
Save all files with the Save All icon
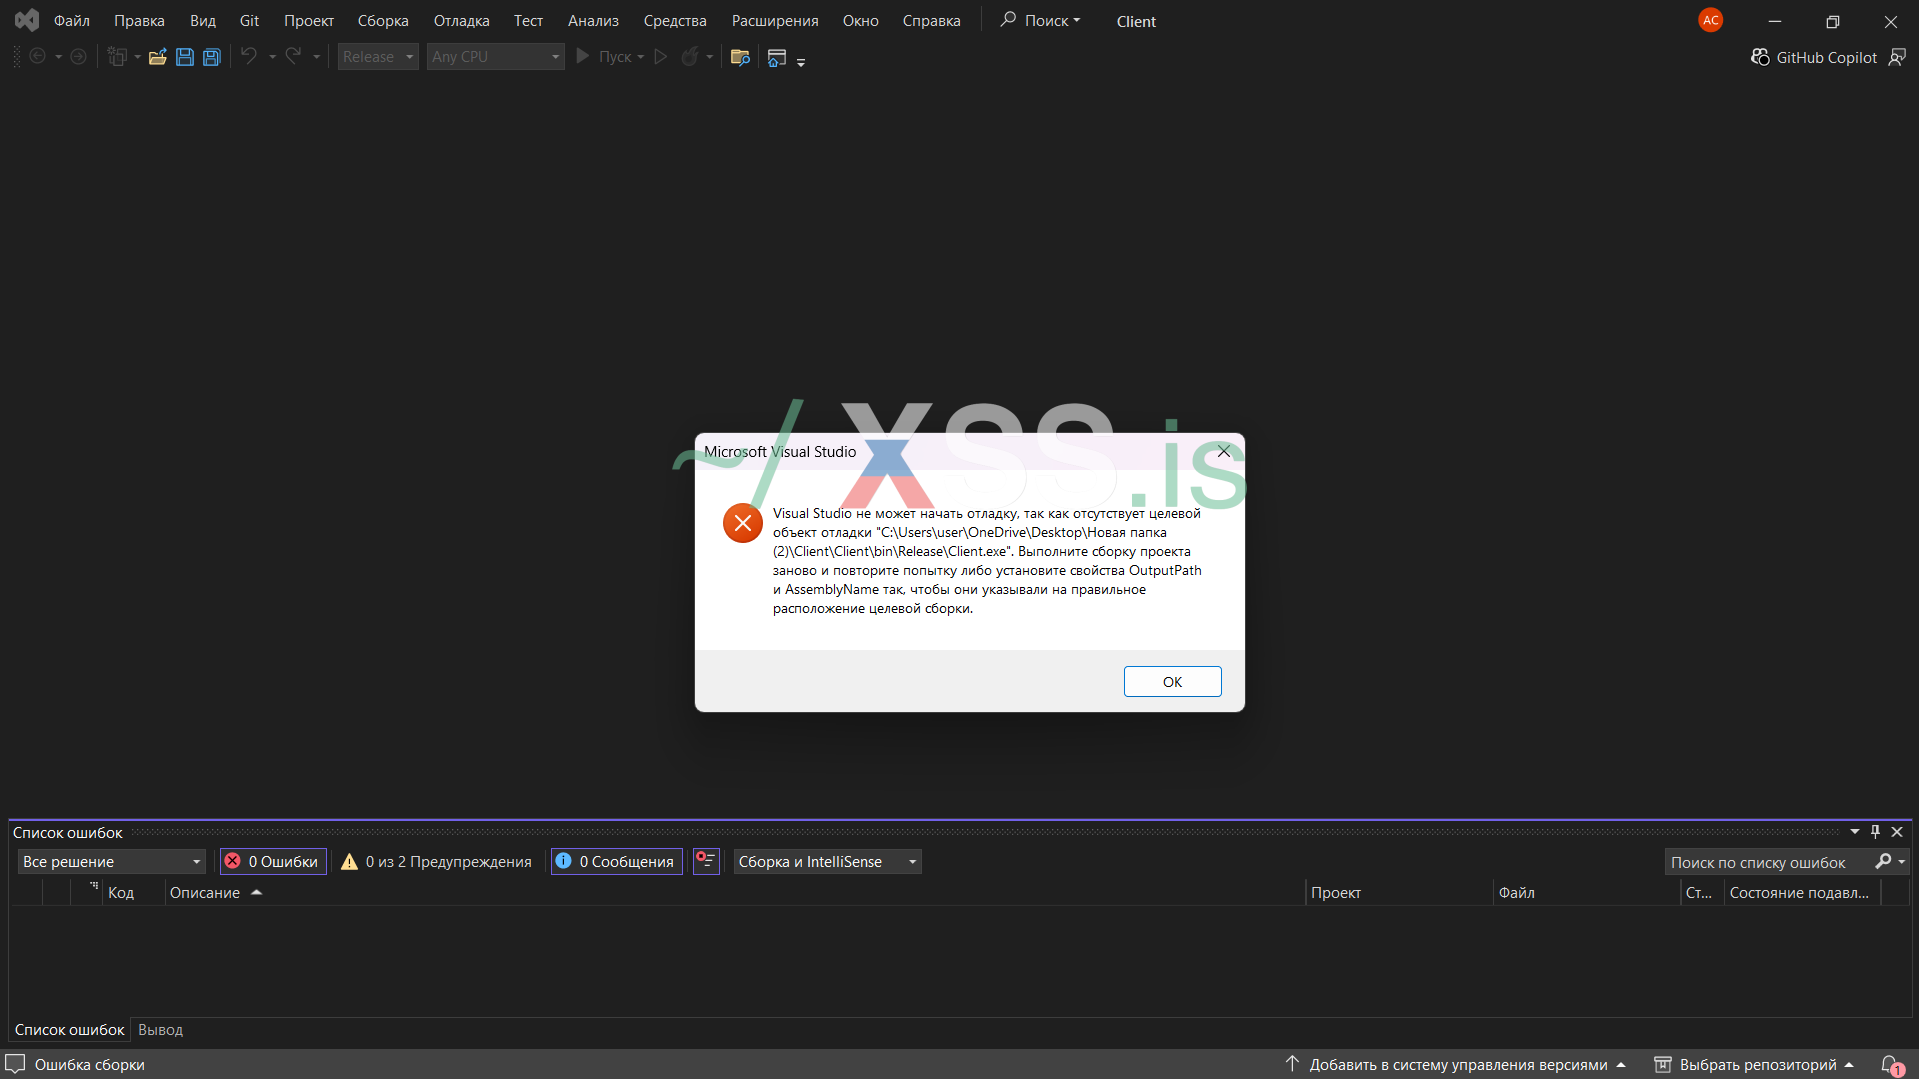211,57
